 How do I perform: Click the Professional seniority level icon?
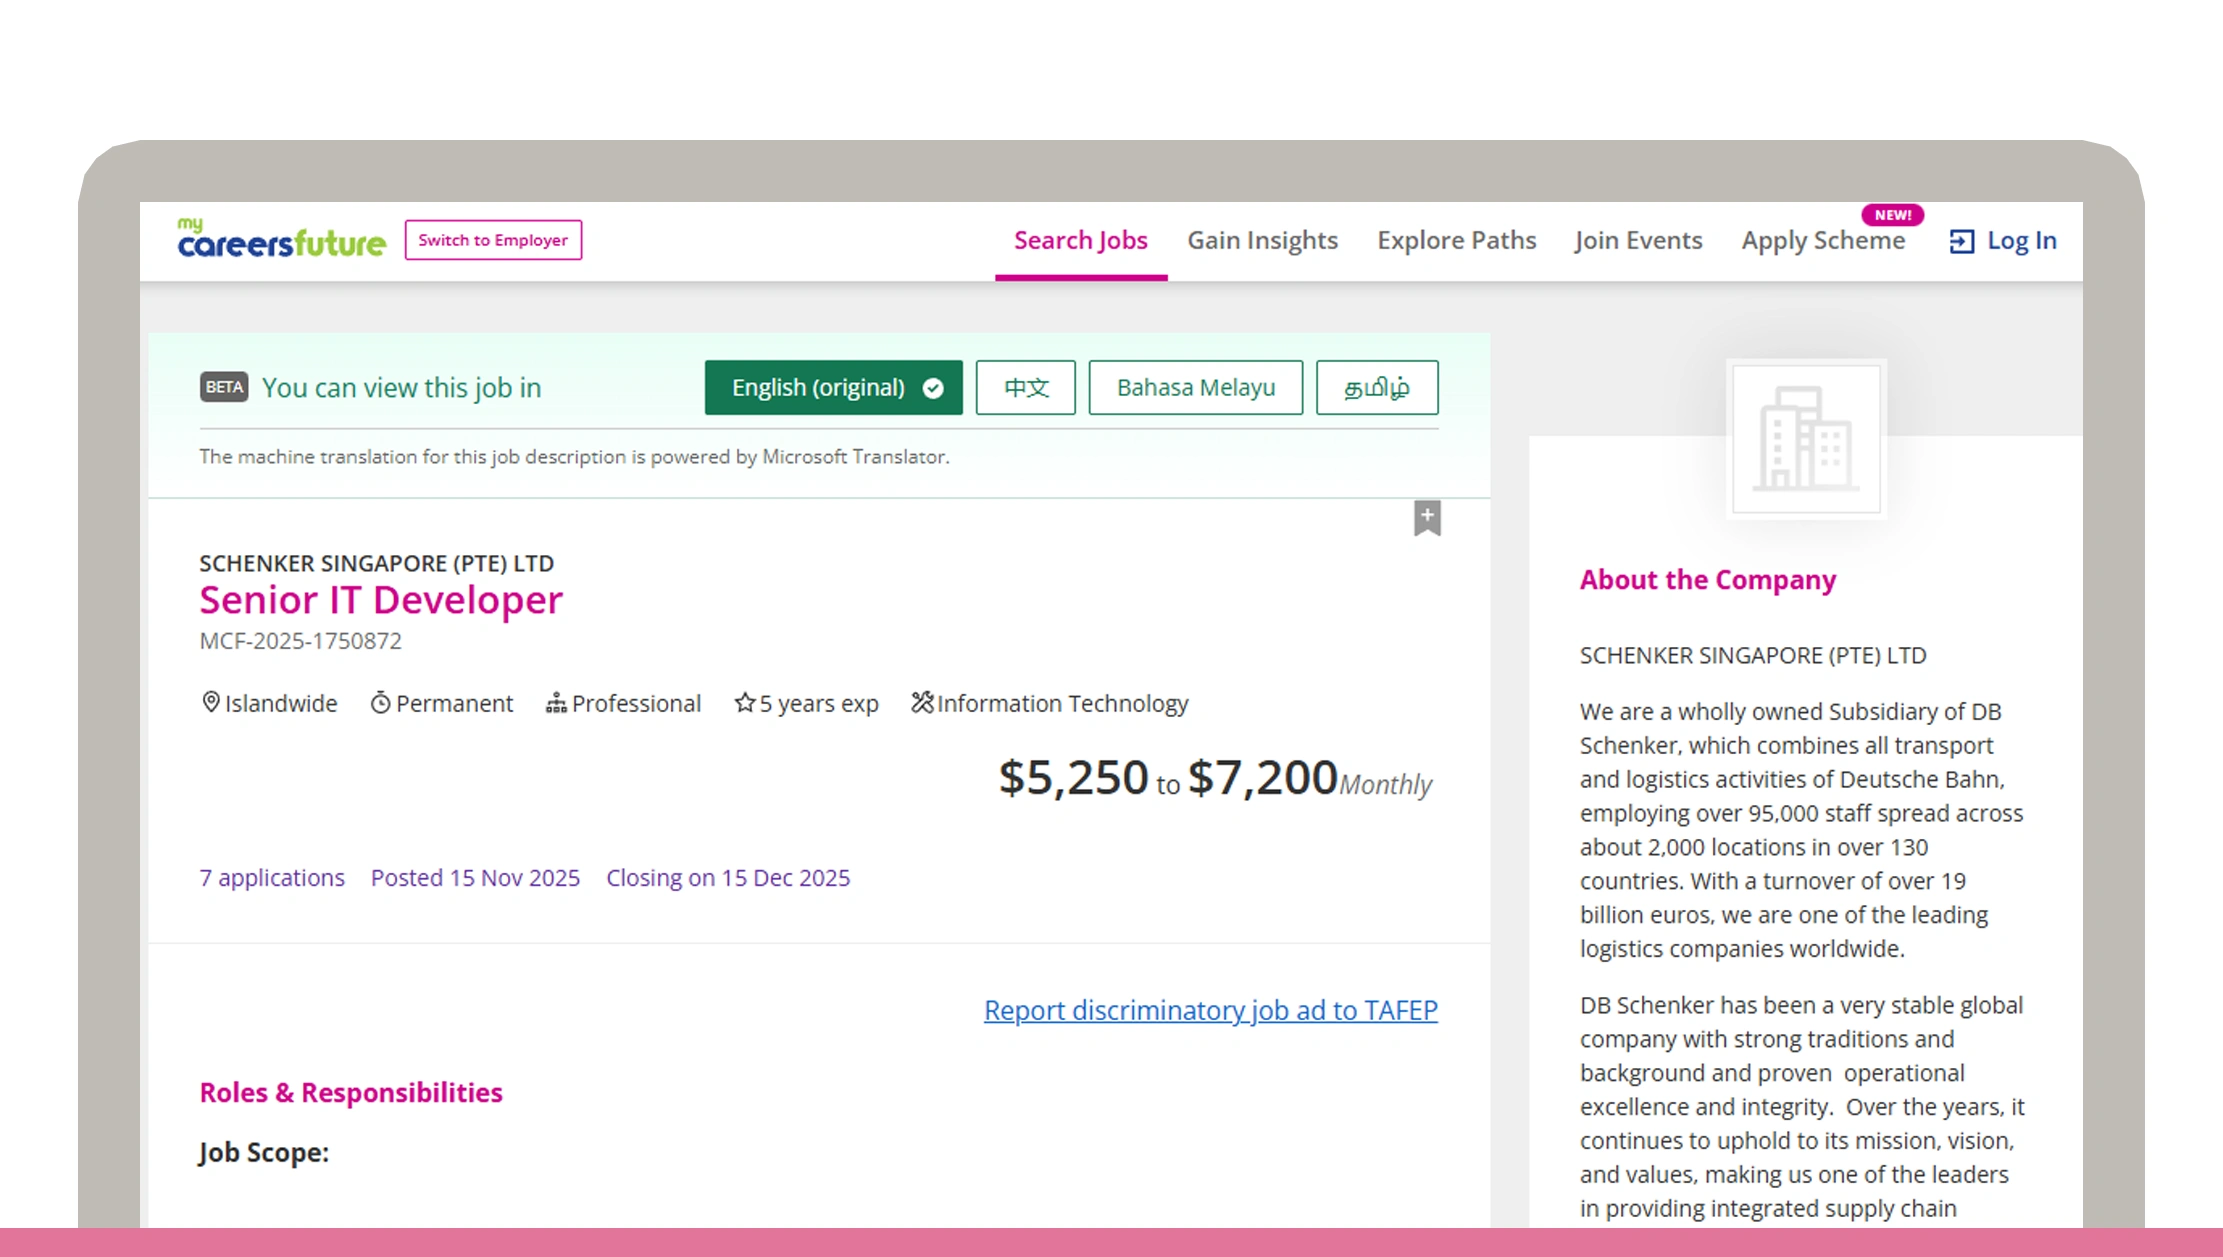[557, 703]
